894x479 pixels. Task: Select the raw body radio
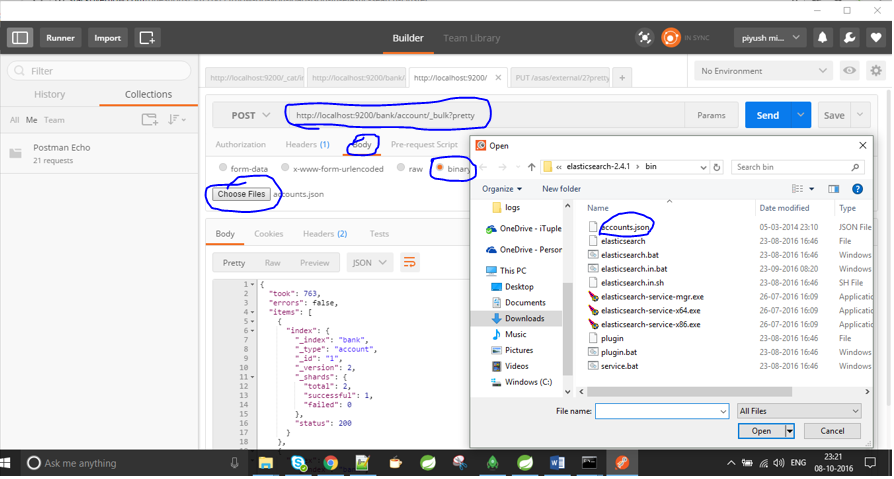(401, 168)
